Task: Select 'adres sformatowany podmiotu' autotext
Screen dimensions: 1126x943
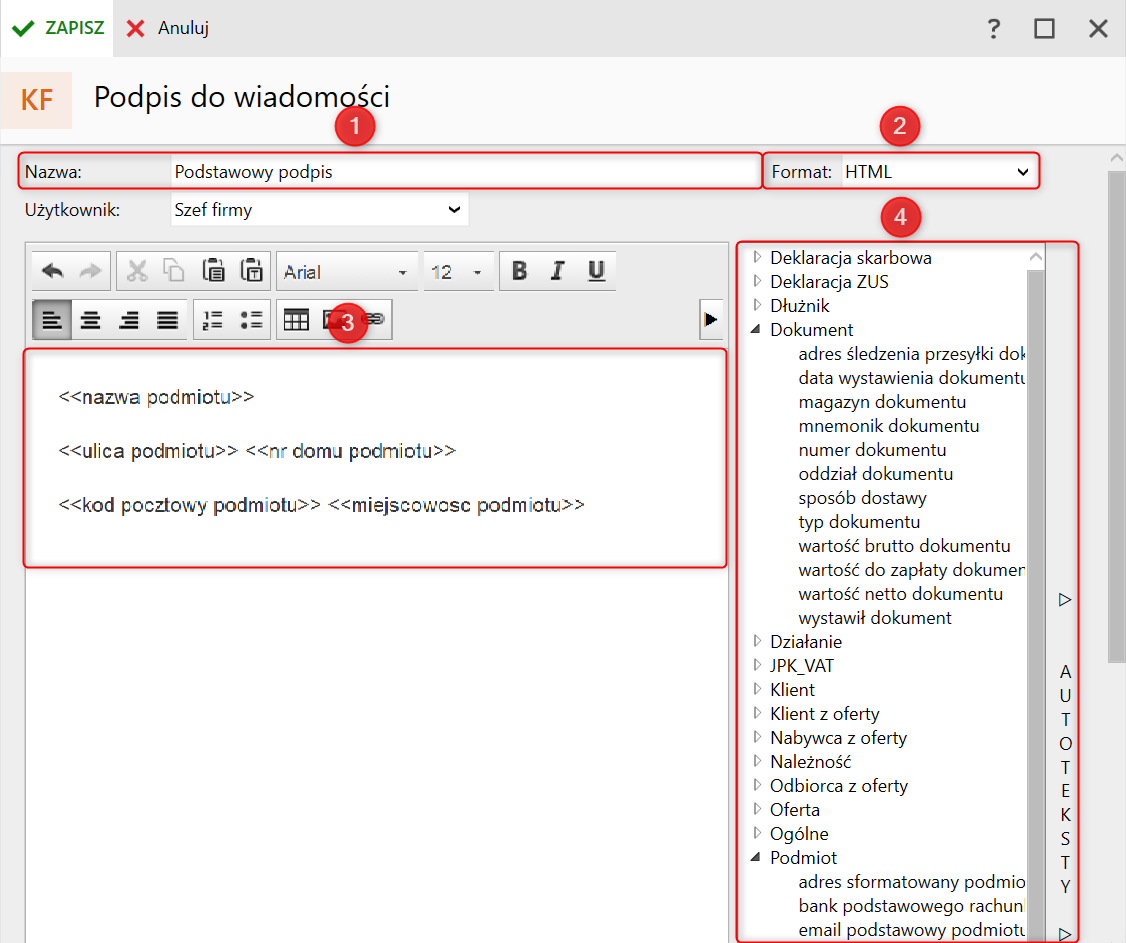Action: 911,882
